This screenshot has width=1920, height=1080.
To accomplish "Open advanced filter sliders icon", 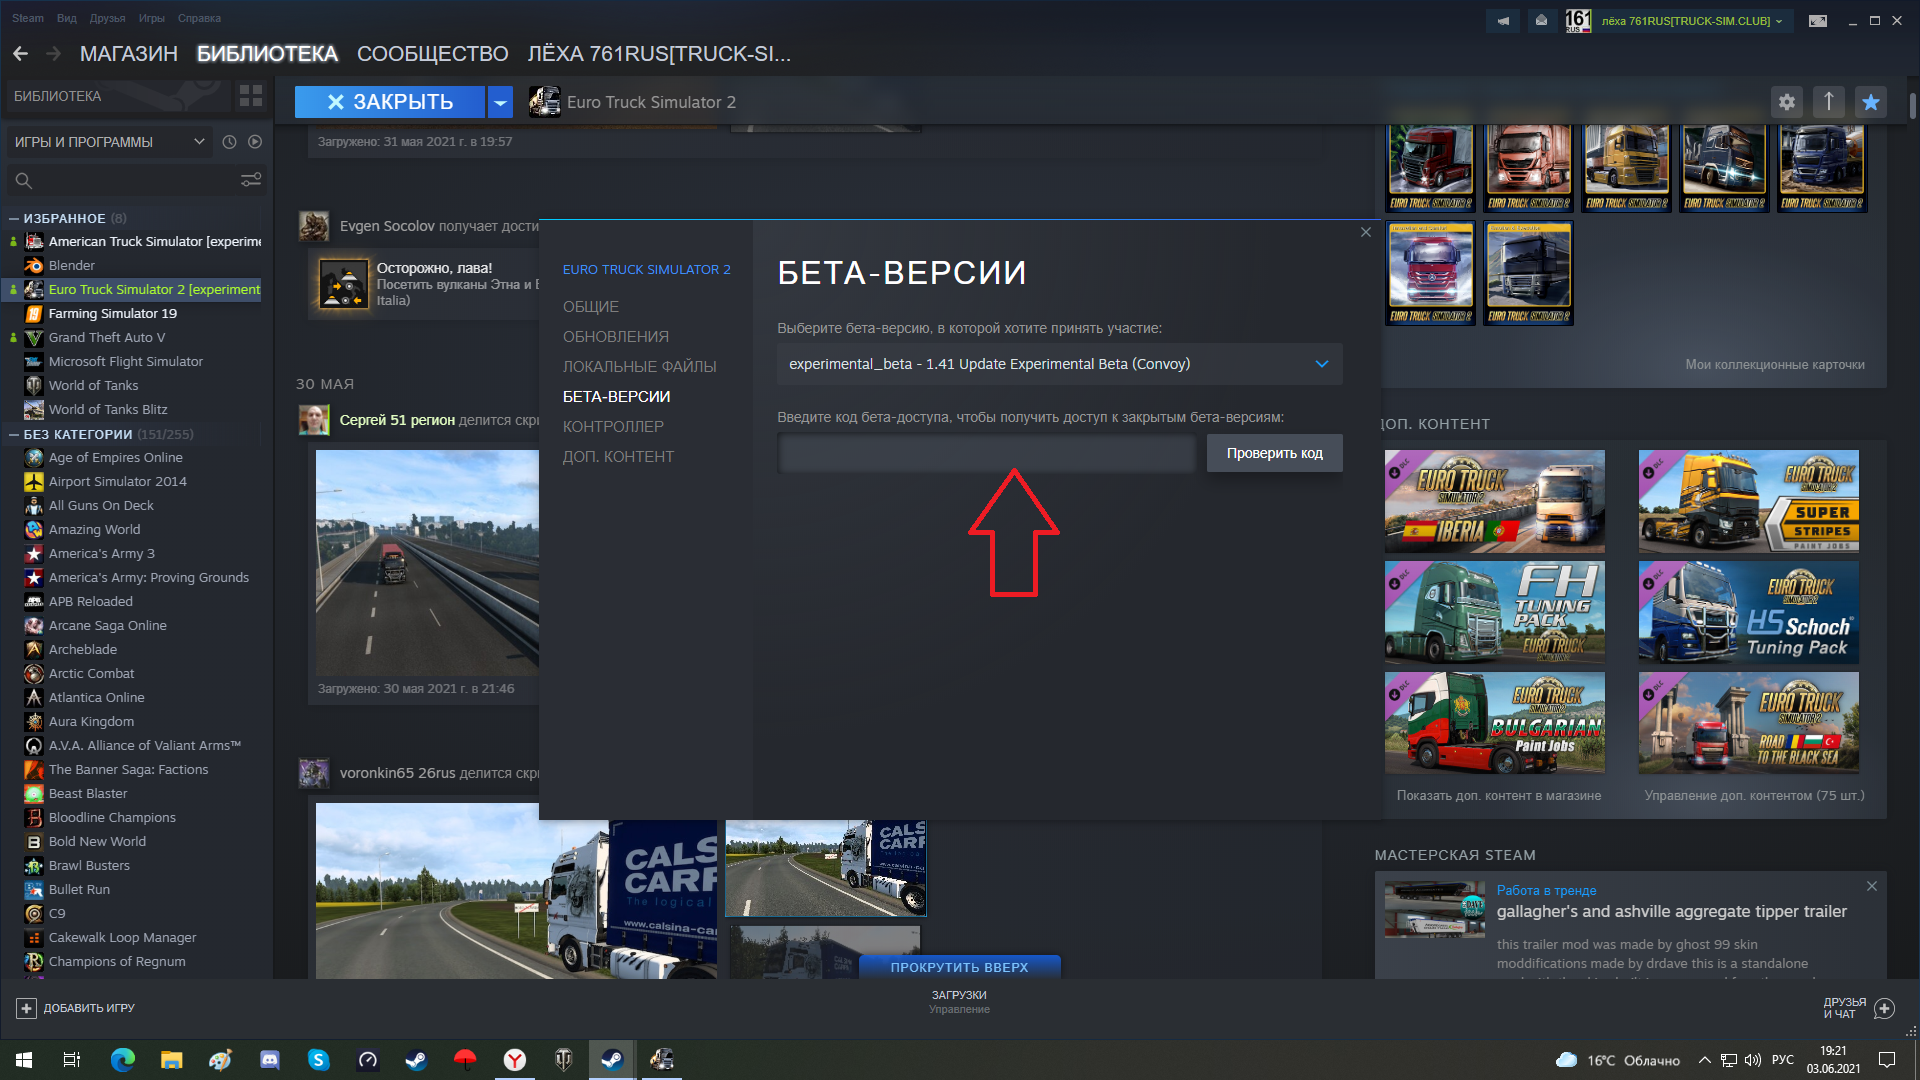I will pyautogui.click(x=251, y=180).
